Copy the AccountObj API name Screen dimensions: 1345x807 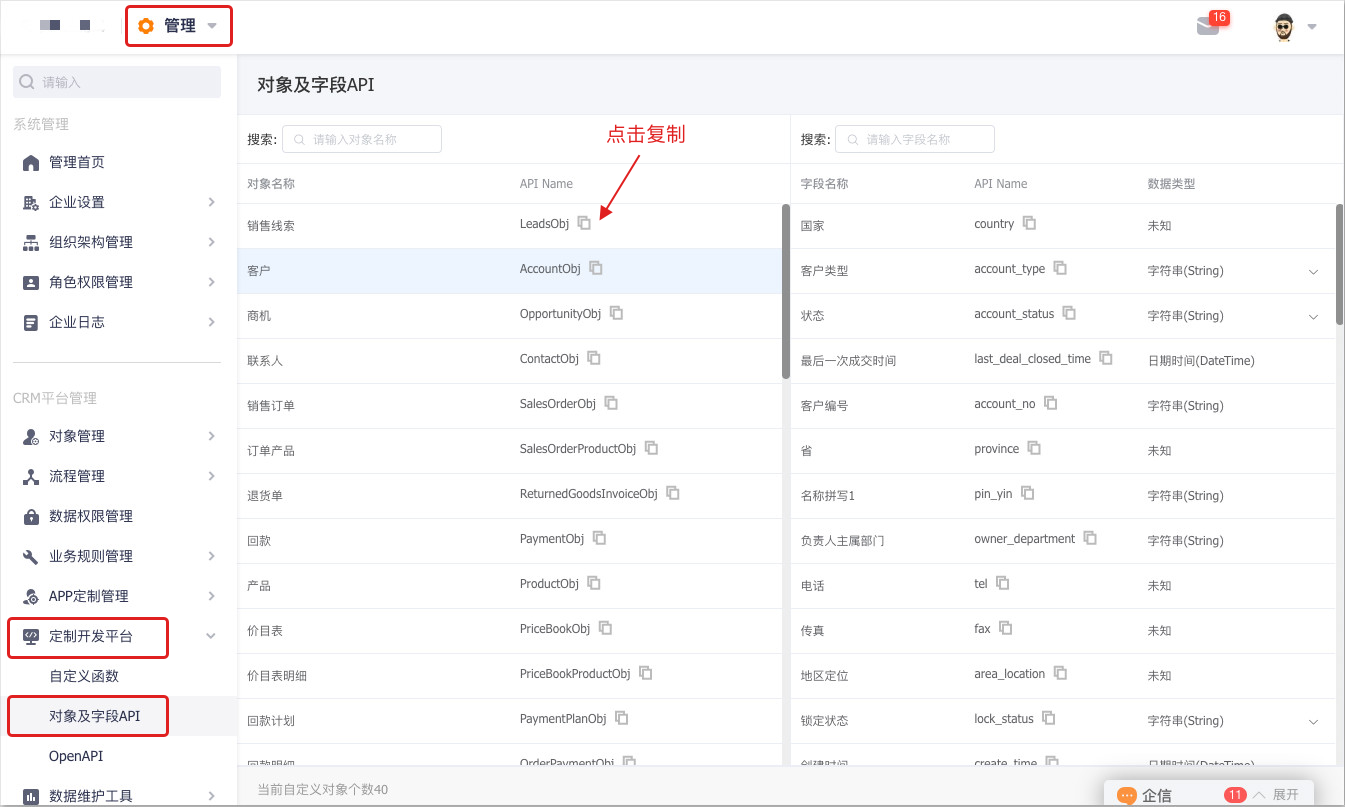596,268
